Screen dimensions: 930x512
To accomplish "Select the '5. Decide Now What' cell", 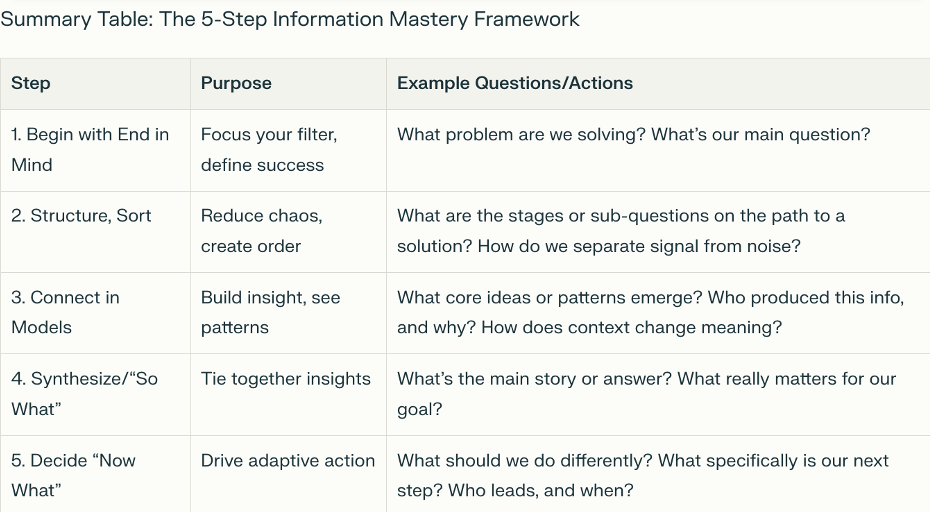I will [73, 475].
